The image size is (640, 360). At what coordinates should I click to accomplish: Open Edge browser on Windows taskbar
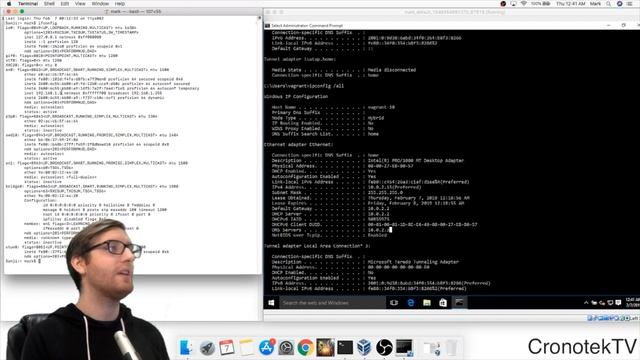click(411, 302)
